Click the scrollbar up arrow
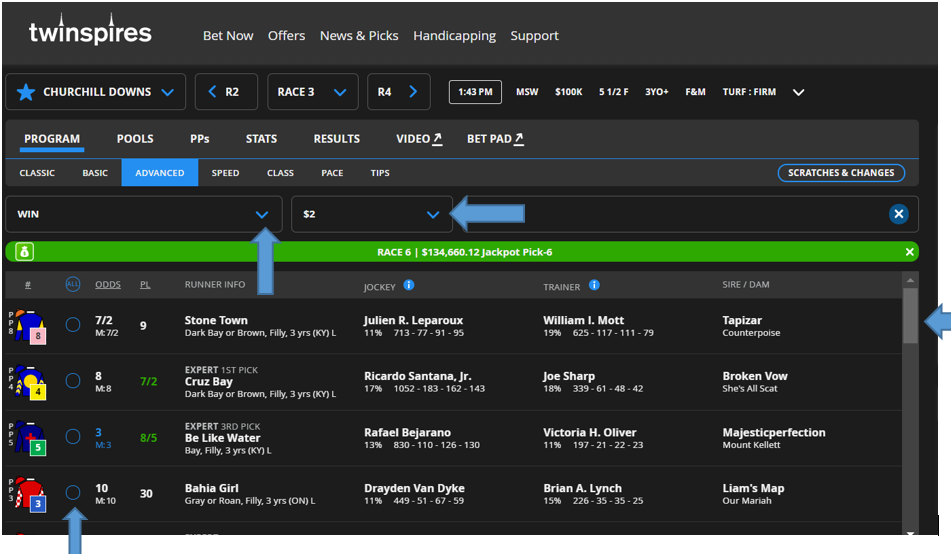 [910, 280]
